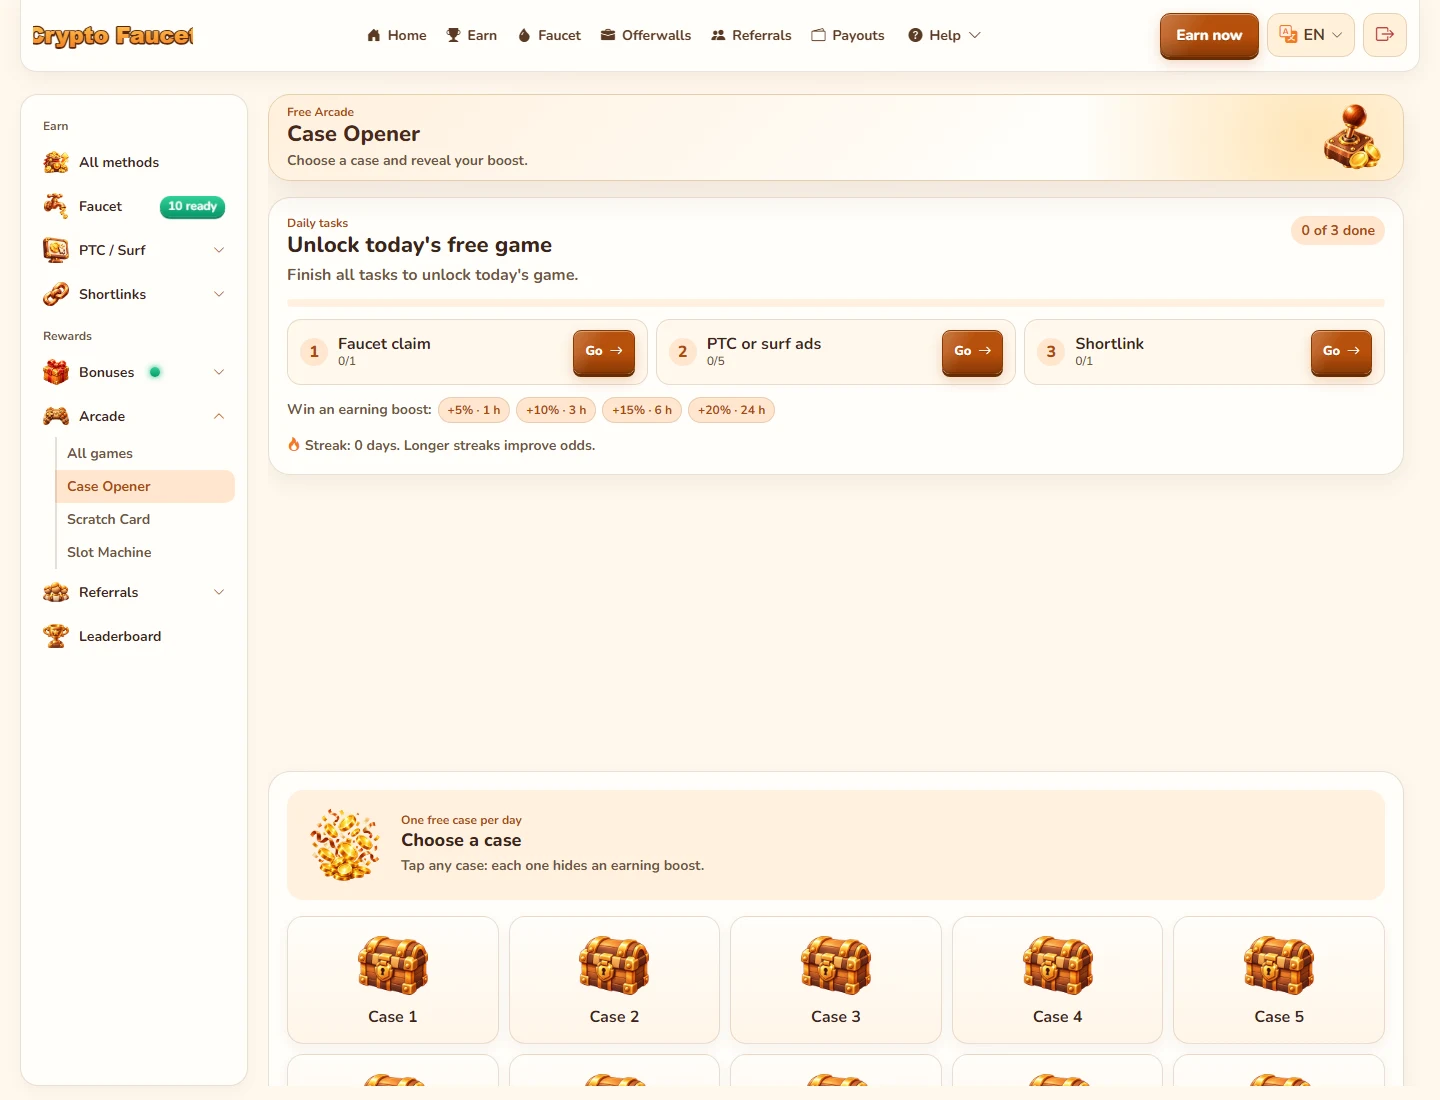Click the Shortlinks chain icon

pos(56,294)
